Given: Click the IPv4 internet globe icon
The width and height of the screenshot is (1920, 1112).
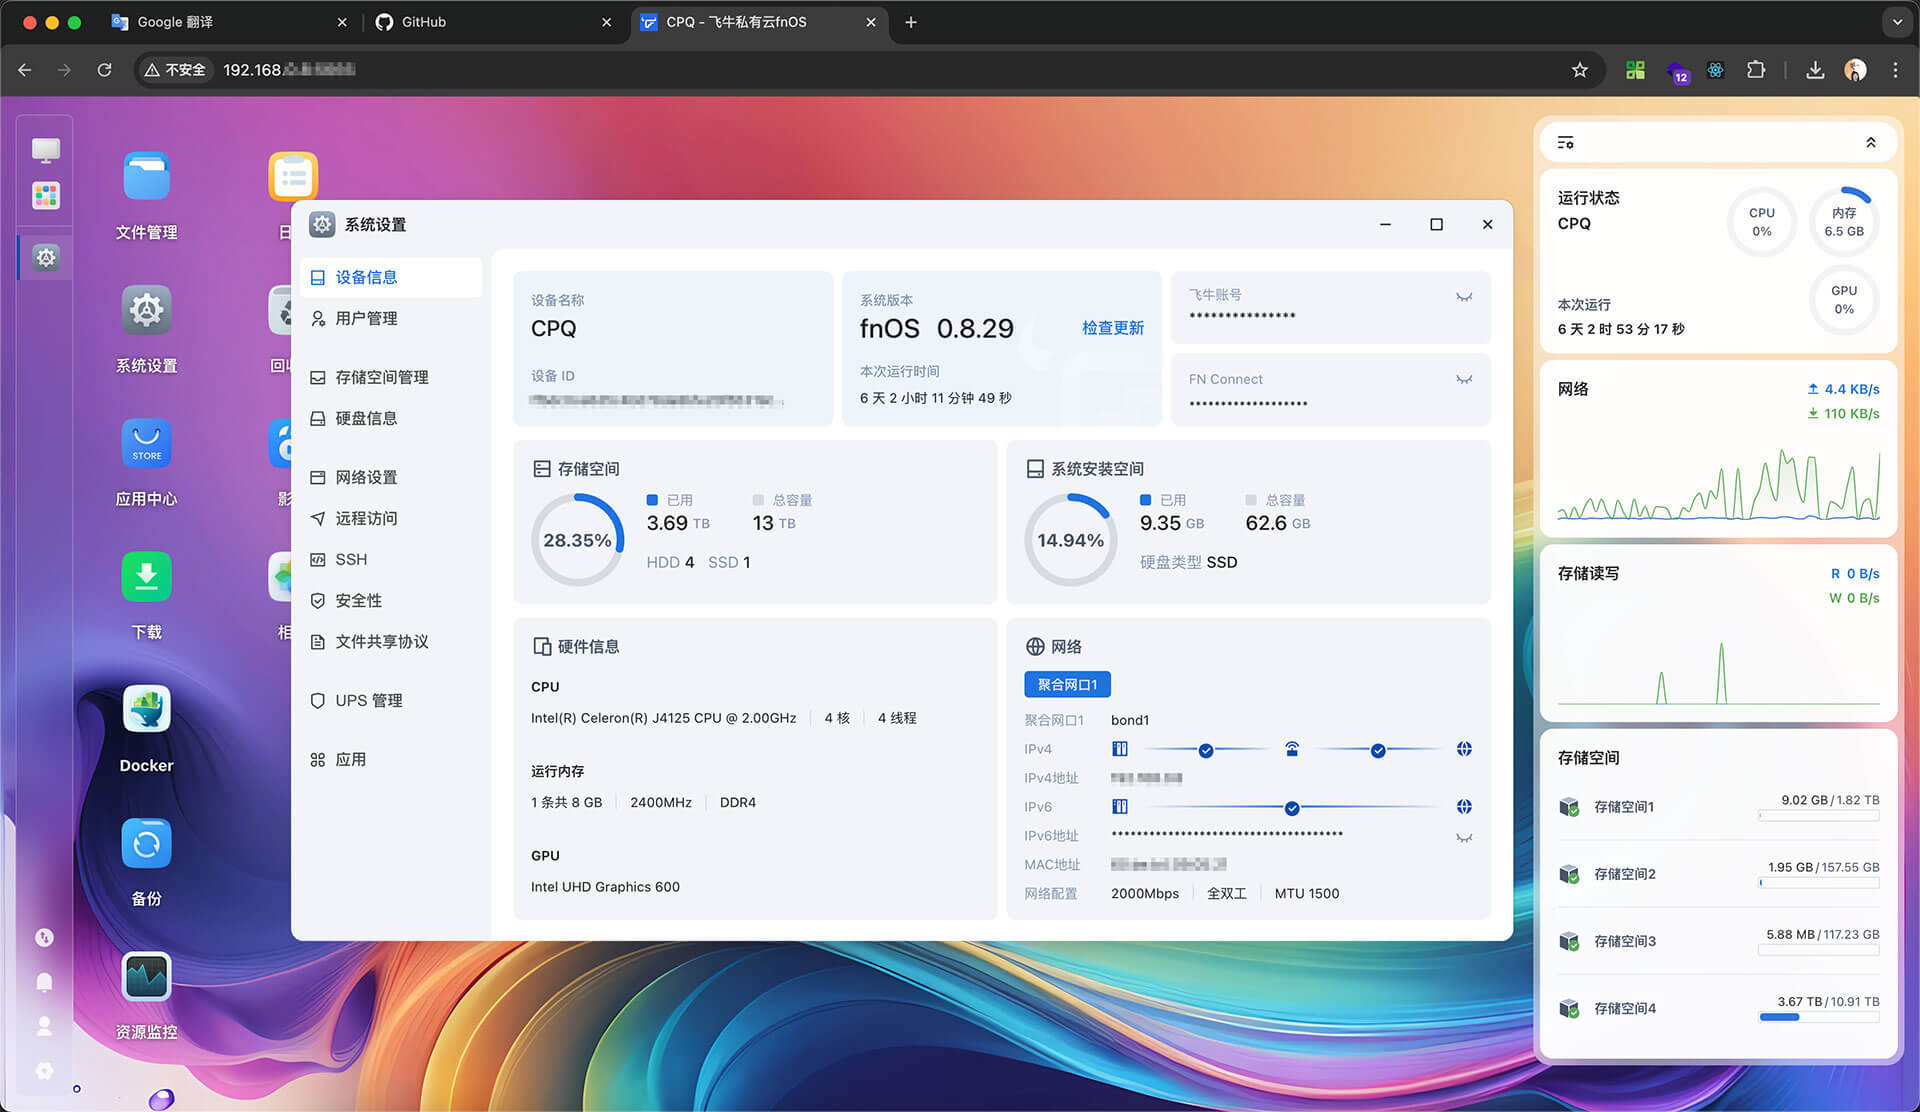Looking at the screenshot, I should 1464,749.
